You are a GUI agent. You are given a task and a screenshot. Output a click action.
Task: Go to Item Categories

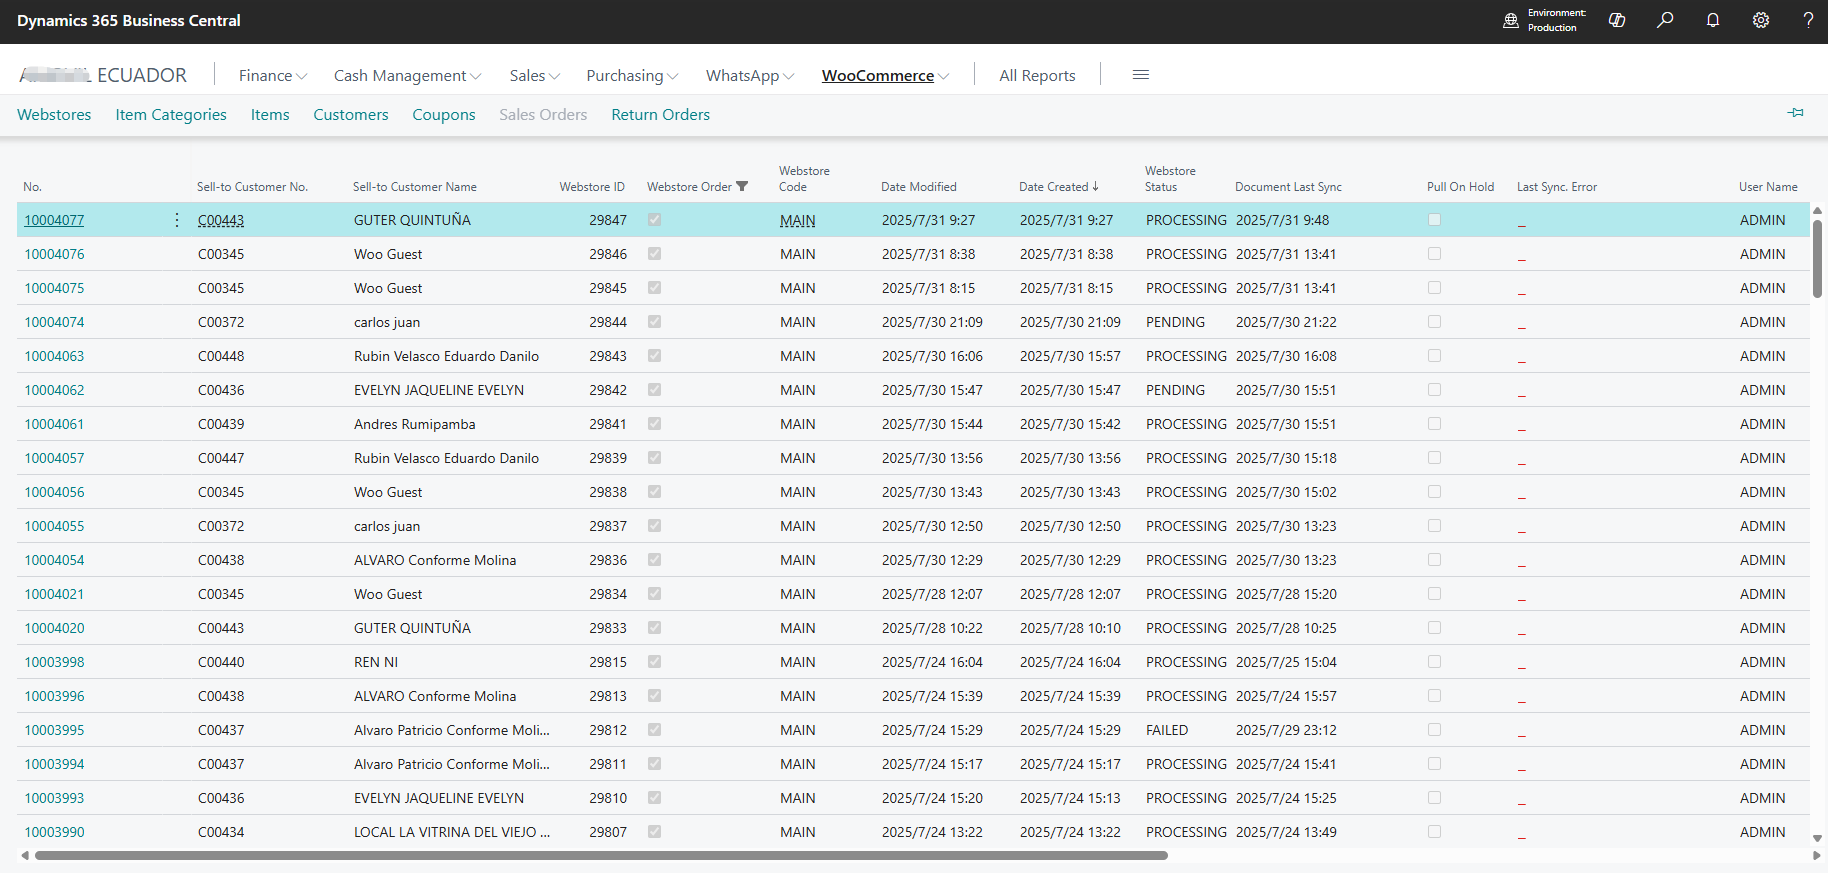(171, 115)
